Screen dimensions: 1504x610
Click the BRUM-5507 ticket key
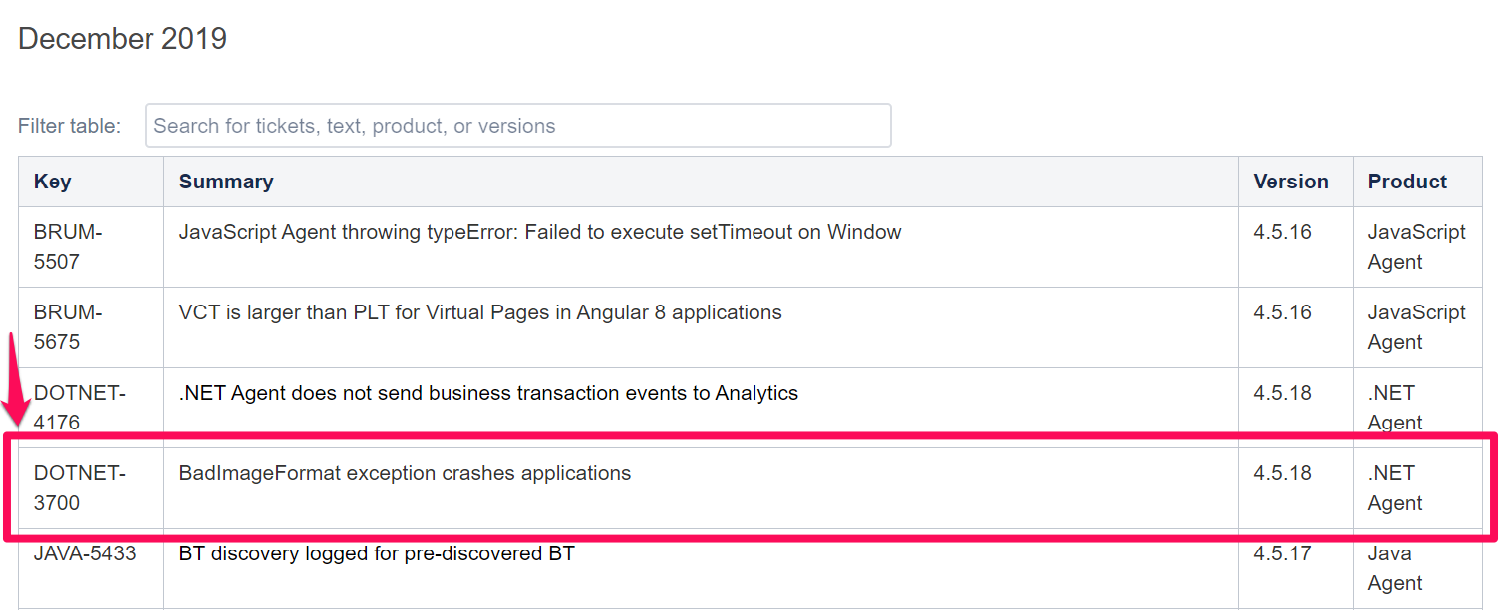tap(68, 247)
